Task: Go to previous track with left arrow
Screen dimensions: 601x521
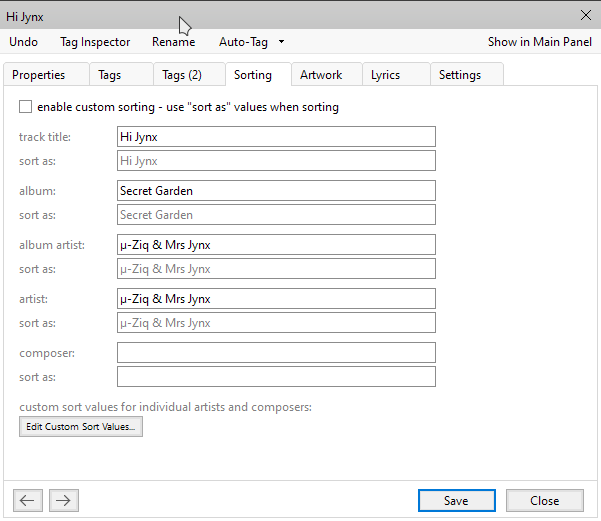Action: [x=29, y=500]
